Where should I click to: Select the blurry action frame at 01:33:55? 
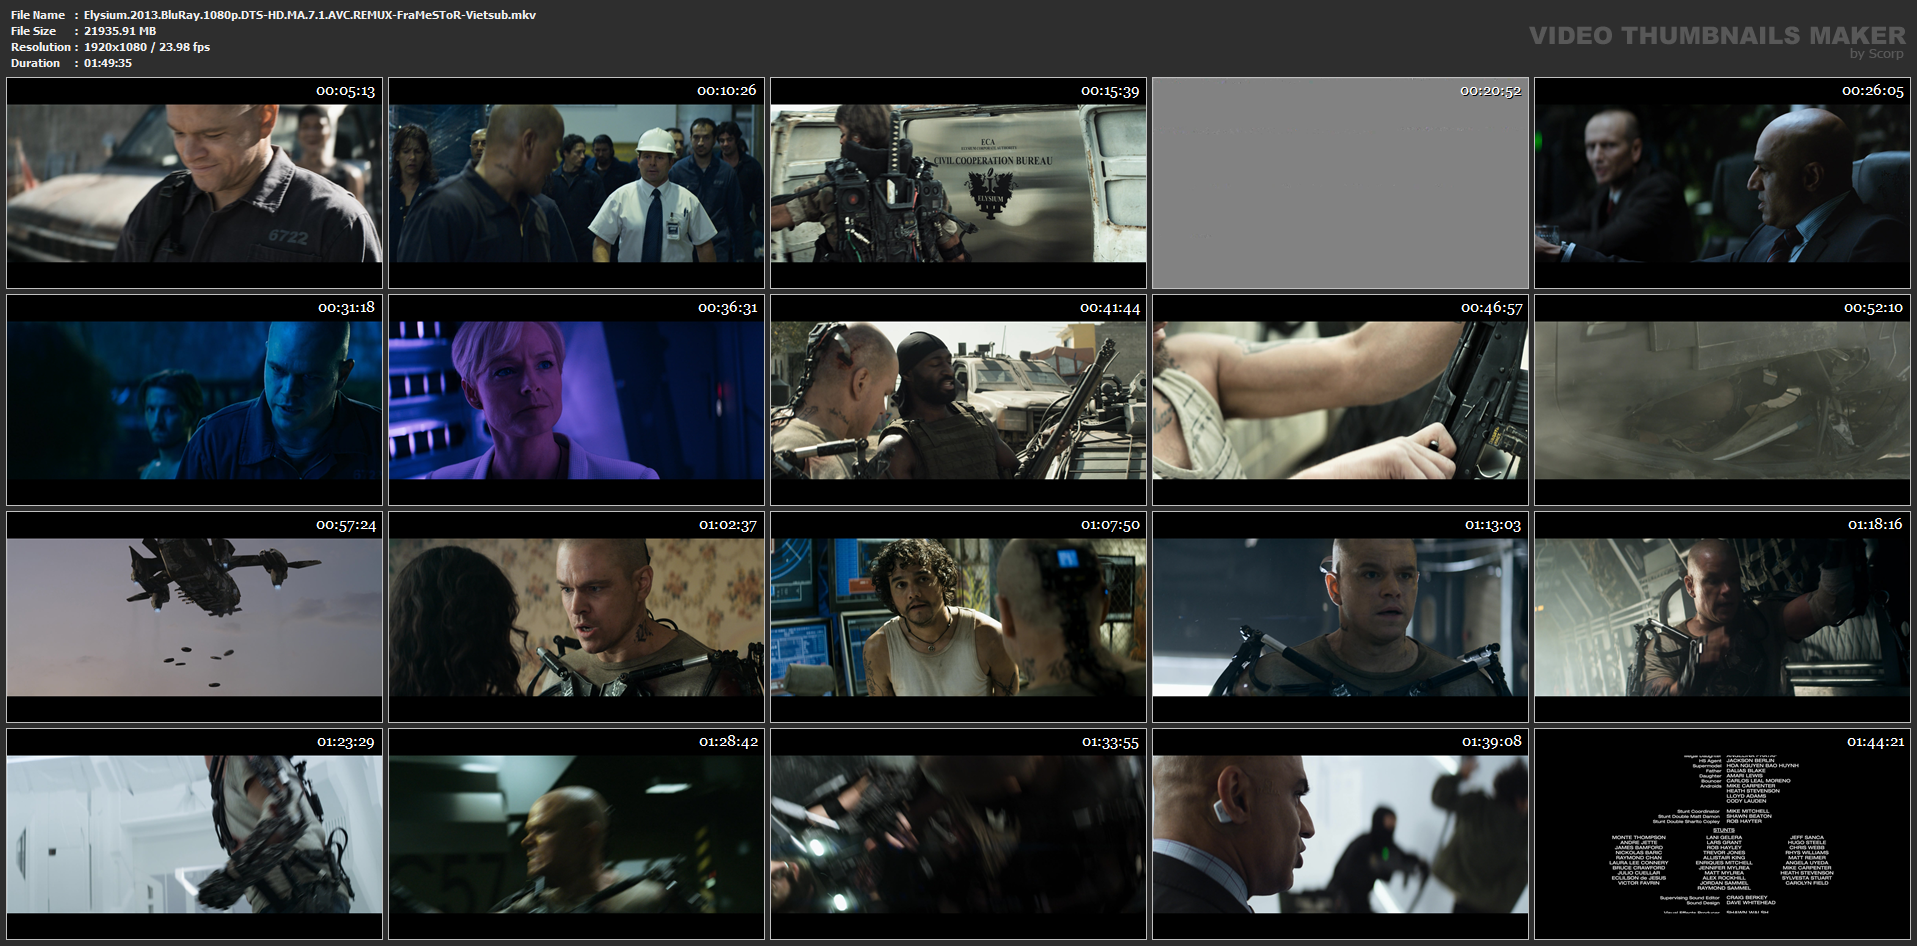click(x=959, y=834)
